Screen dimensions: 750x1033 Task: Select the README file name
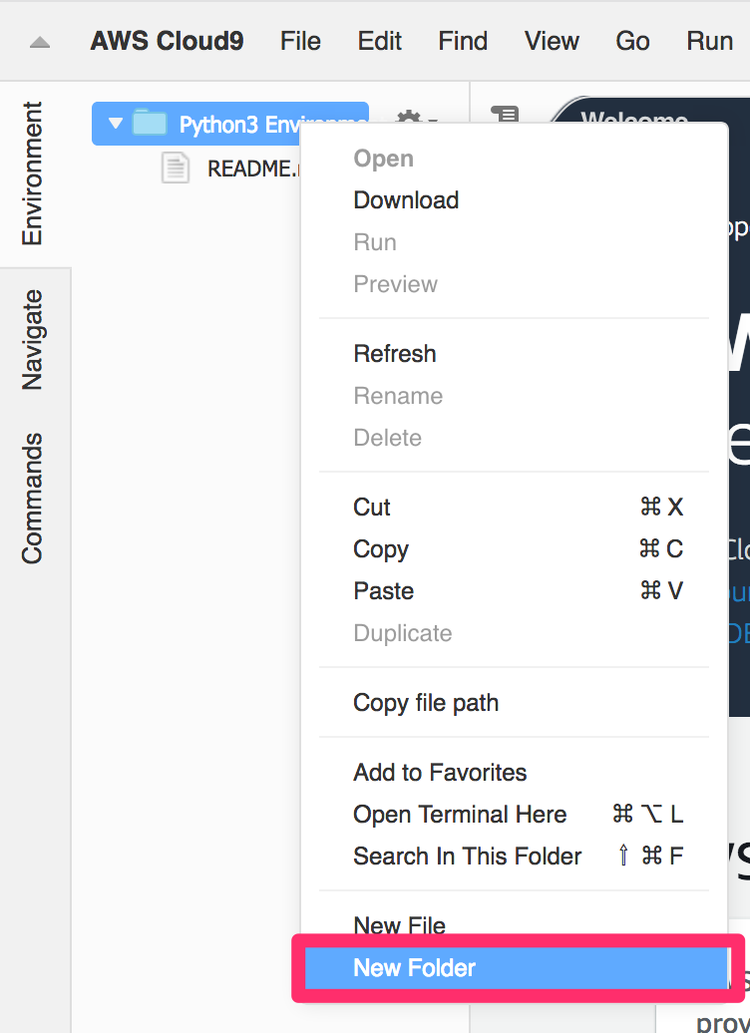[253, 169]
